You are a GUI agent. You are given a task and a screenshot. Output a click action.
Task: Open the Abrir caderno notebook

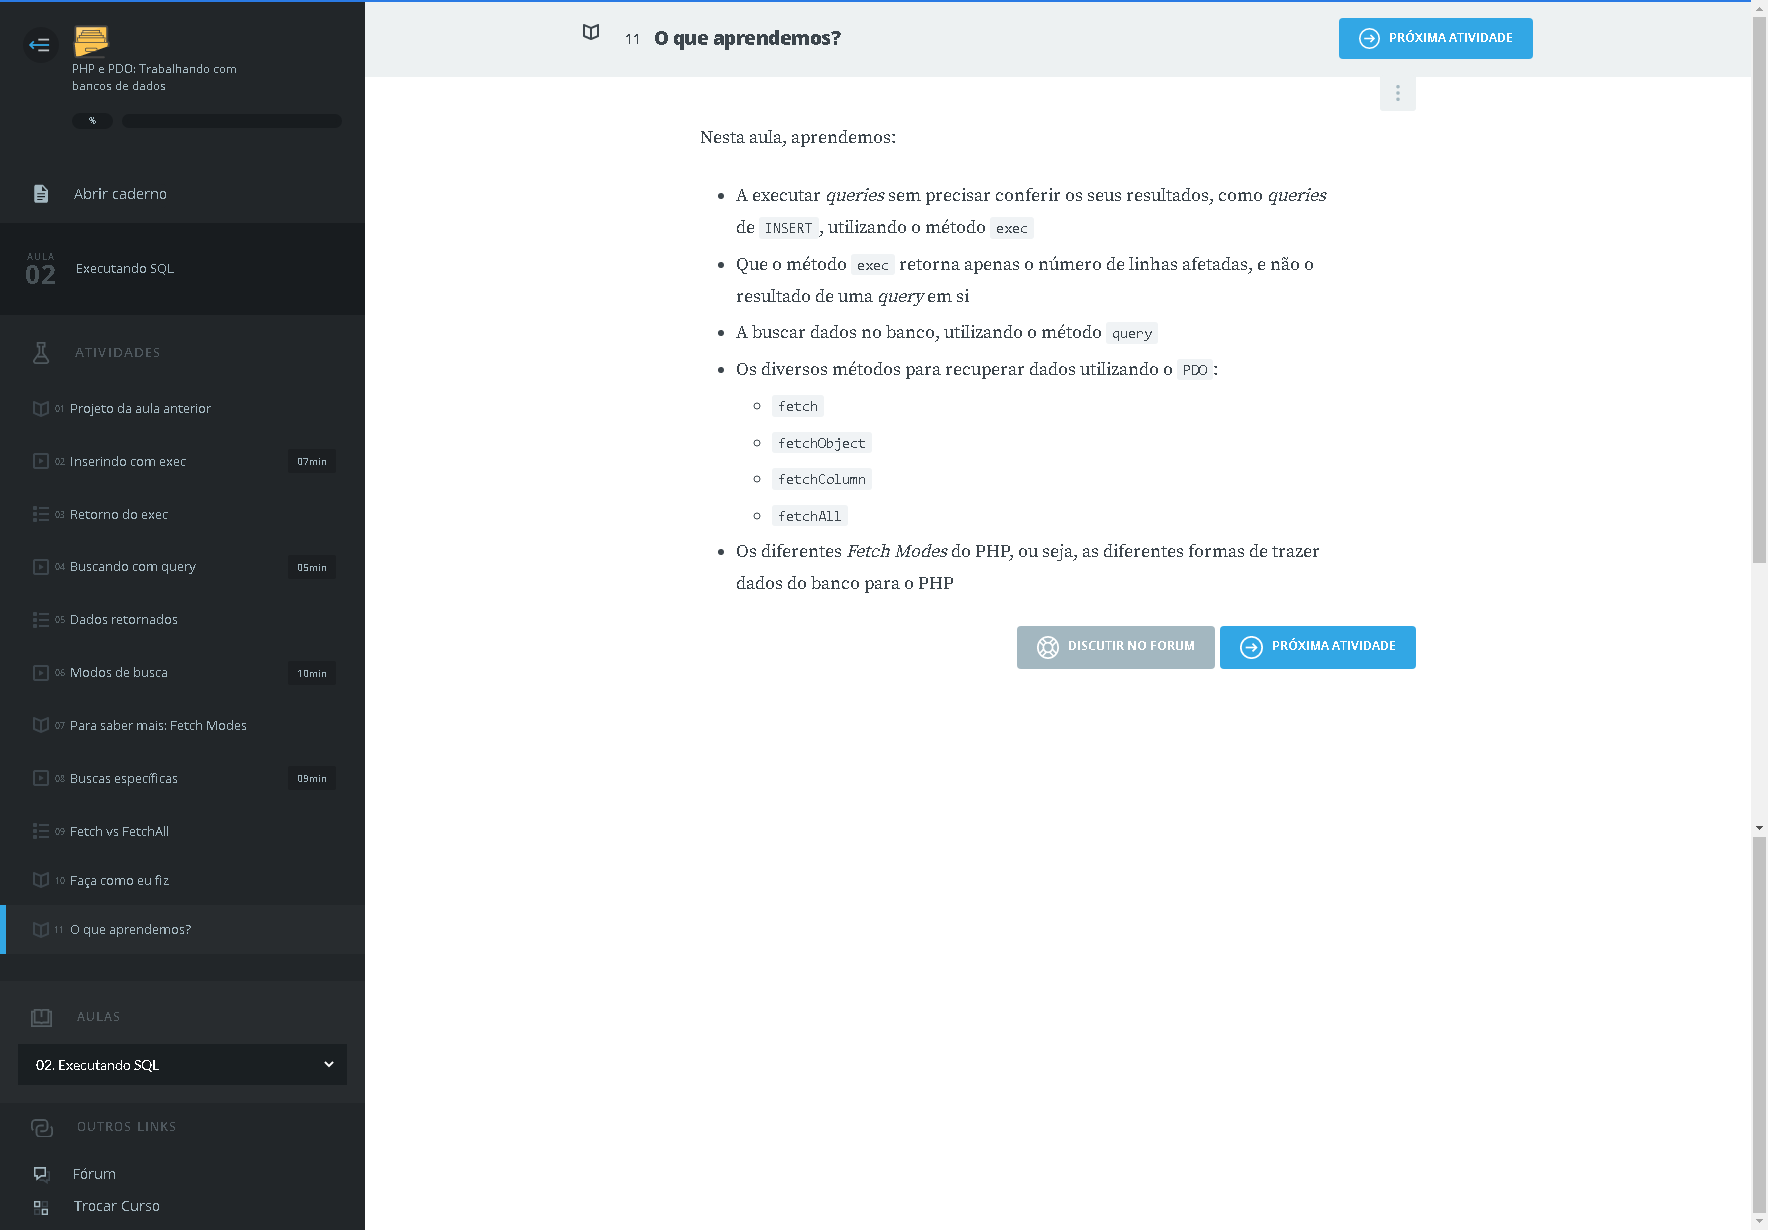(x=120, y=194)
